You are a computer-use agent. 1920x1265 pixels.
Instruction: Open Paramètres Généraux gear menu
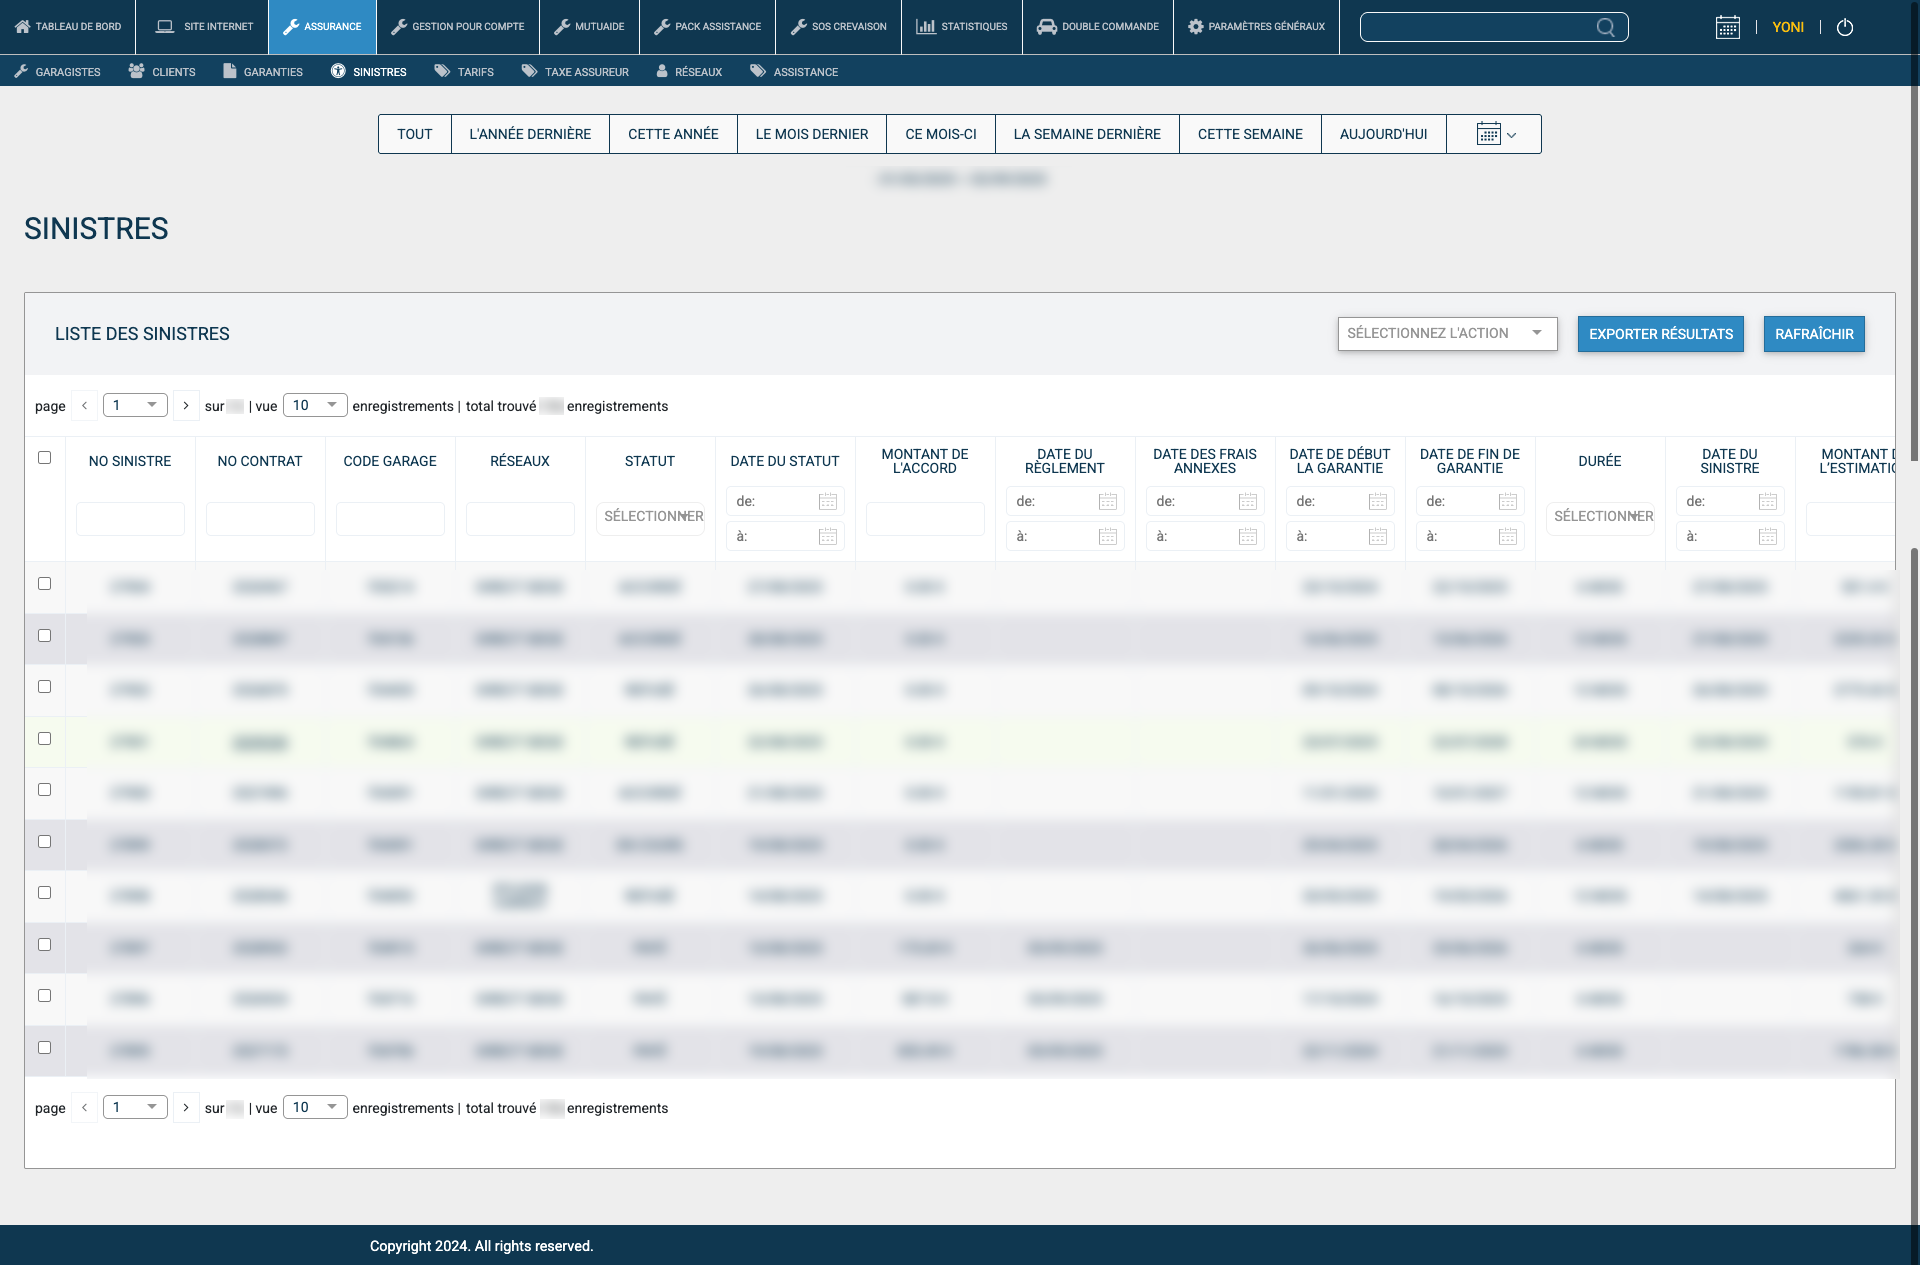click(1256, 27)
